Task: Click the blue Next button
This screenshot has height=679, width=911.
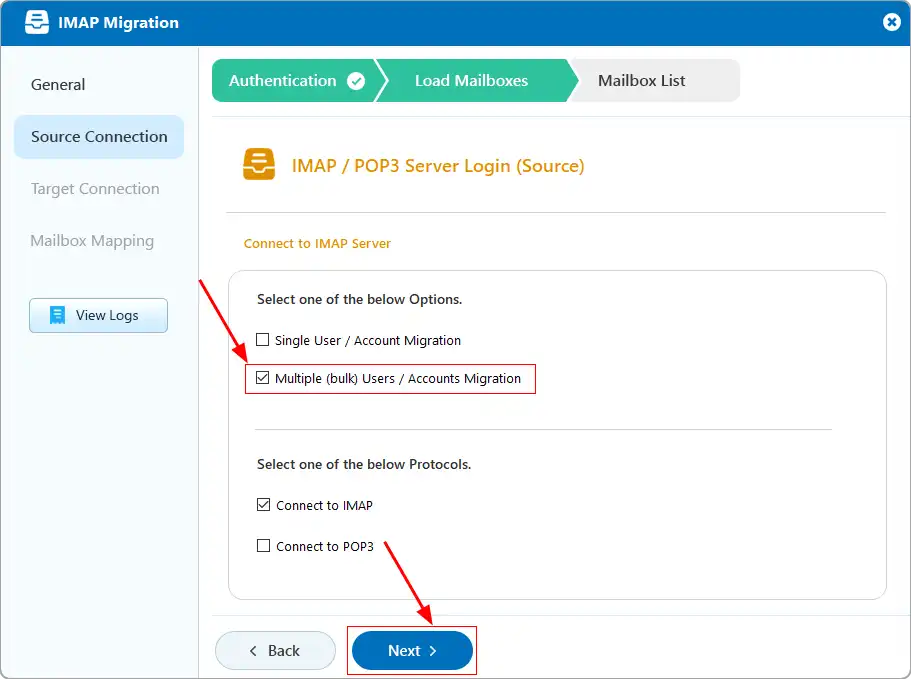Action: (412, 651)
